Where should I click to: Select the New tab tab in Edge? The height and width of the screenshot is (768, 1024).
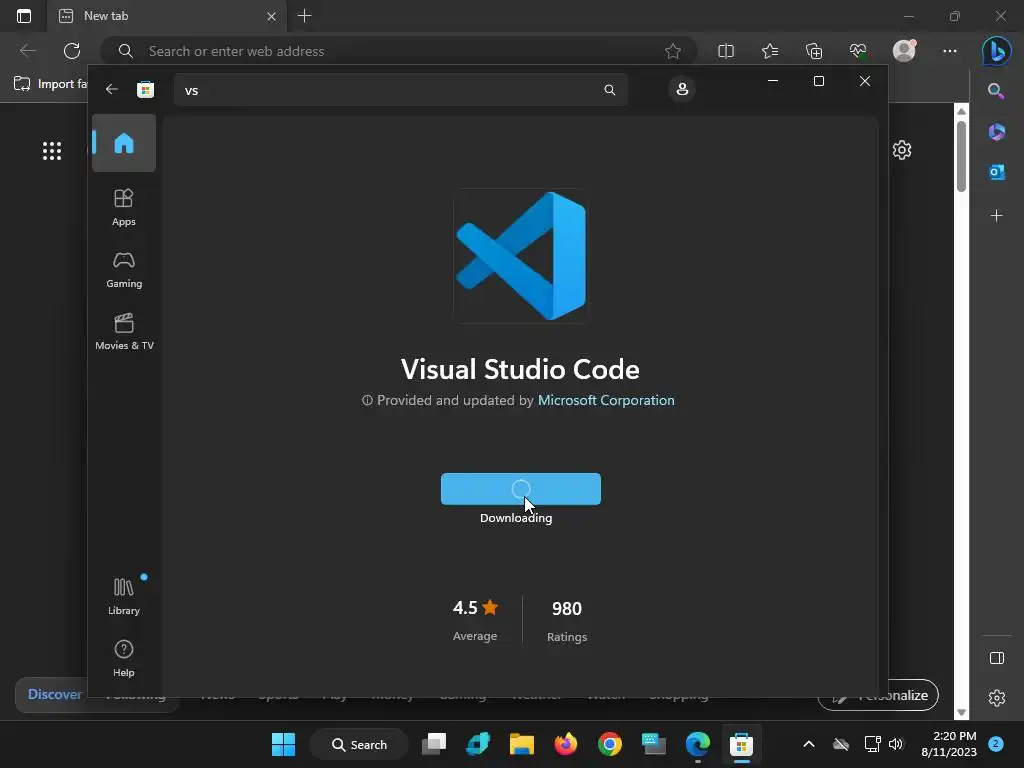(x=167, y=16)
